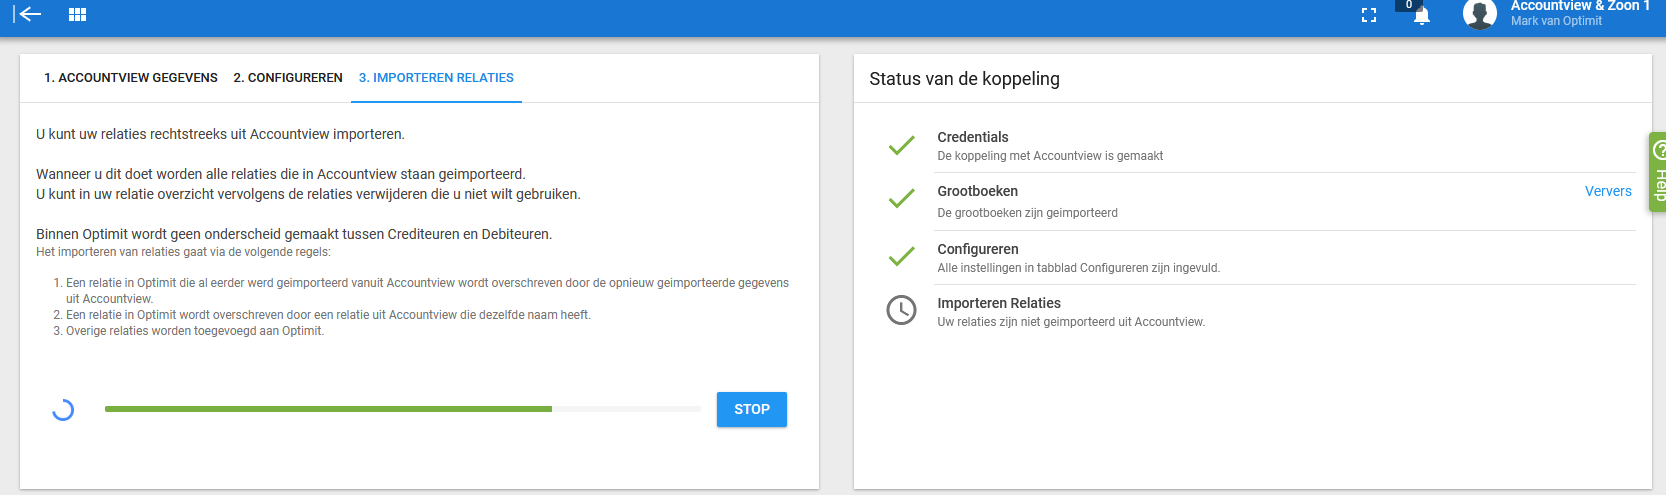The height and width of the screenshot is (495, 1666).
Task: Click the Grootboeken status row title
Action: (x=978, y=191)
